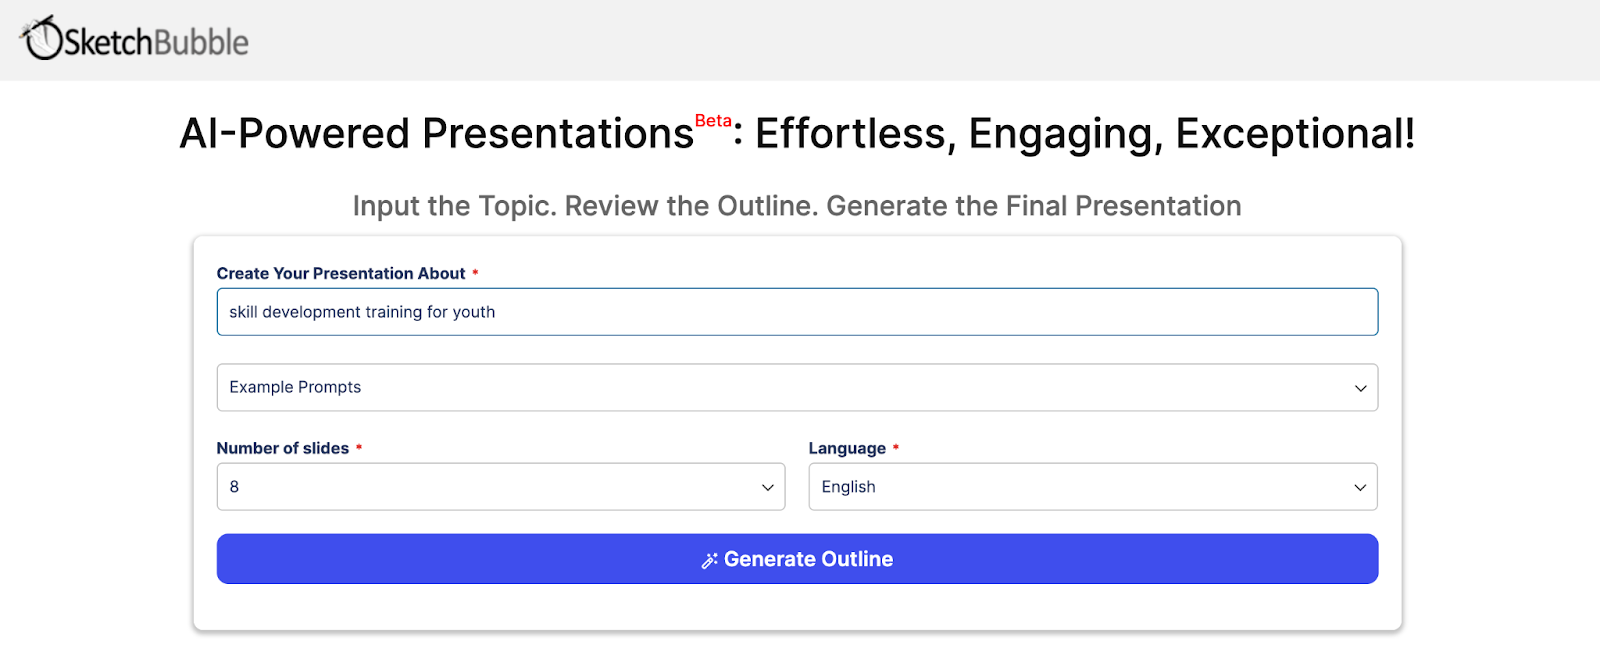Click the SketchBubble logo icon

click(42, 39)
